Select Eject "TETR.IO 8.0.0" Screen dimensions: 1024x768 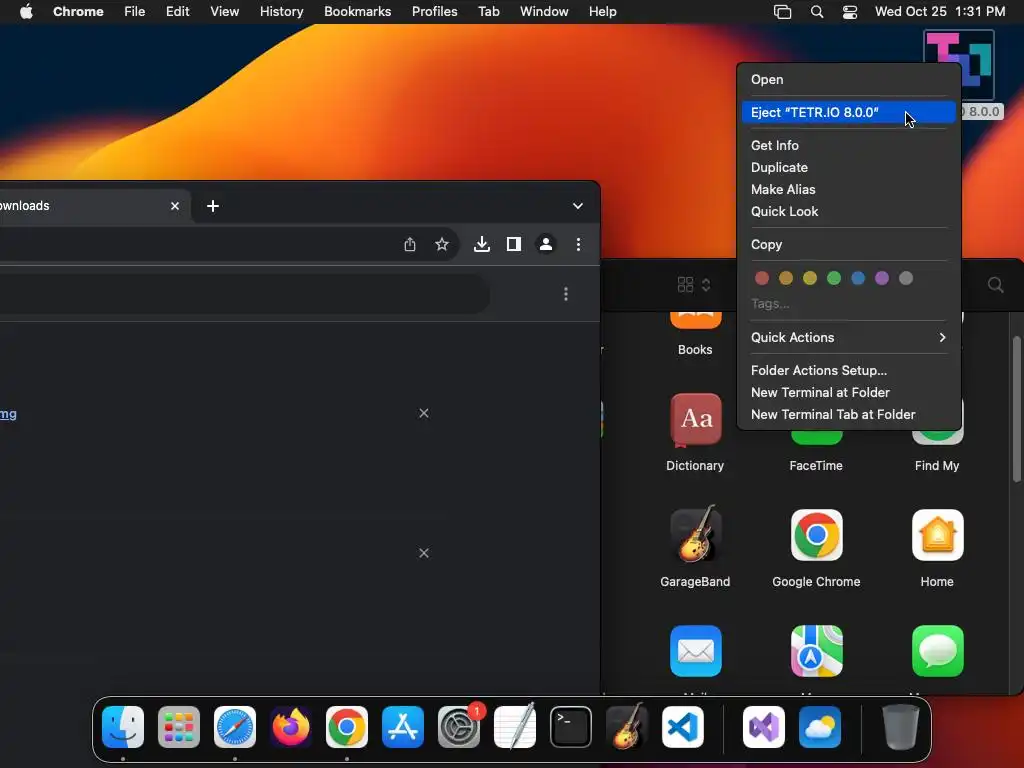[x=848, y=112]
